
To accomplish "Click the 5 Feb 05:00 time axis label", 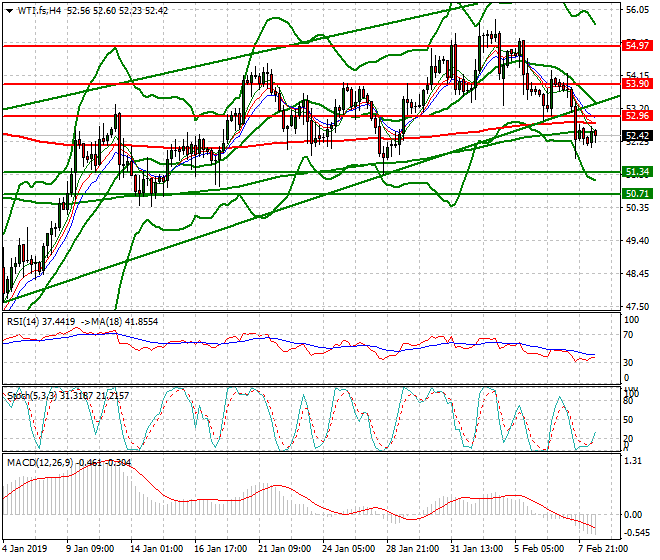I will click(540, 549).
